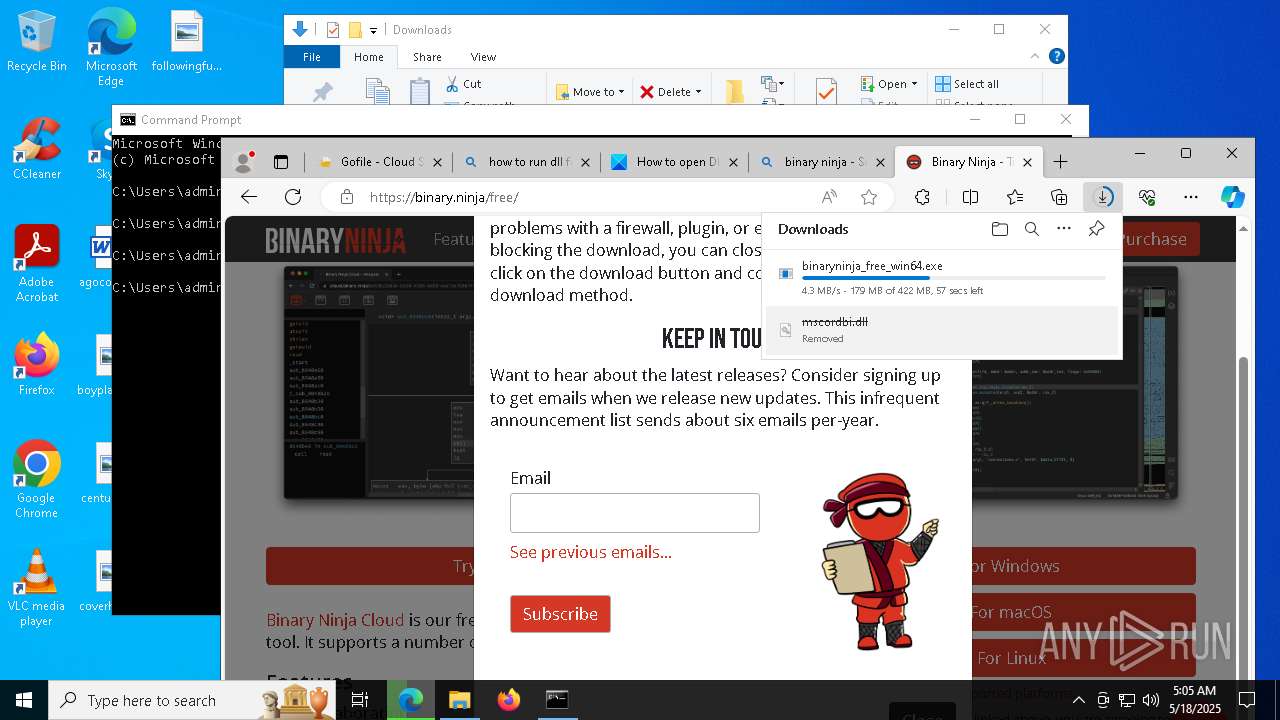The width and height of the screenshot is (1280, 720).
Task: Click Cut in File Explorer ribbon
Action: pyautogui.click(x=463, y=84)
